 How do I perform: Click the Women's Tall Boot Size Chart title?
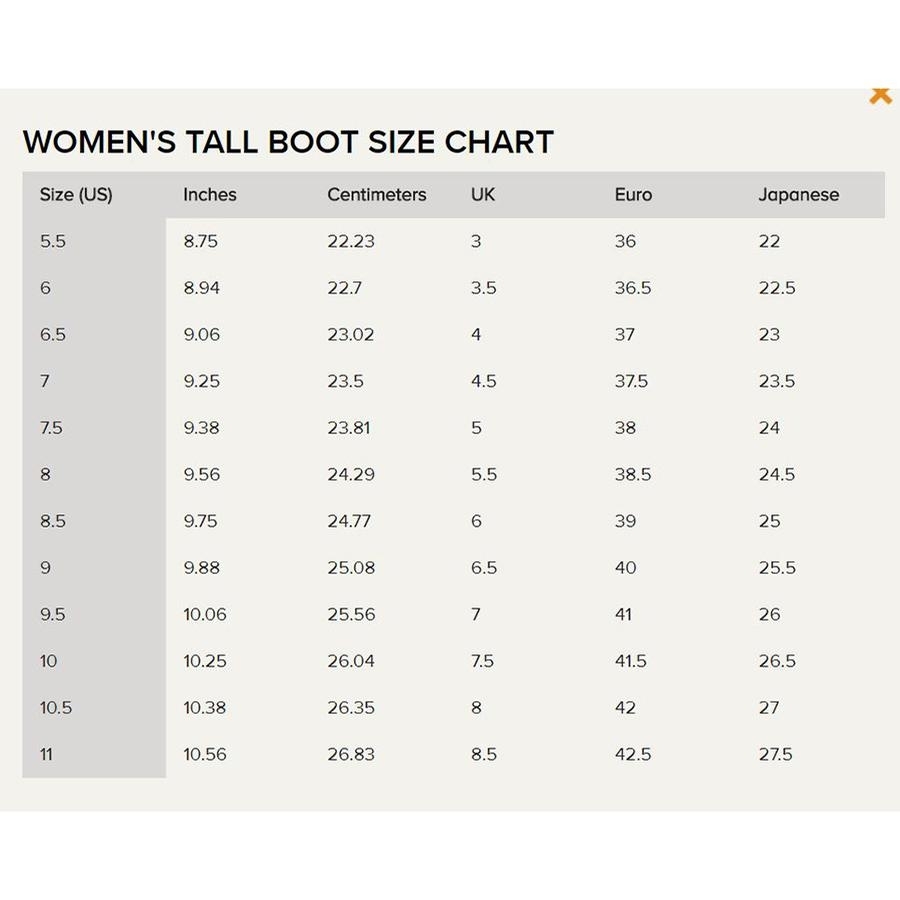coord(288,142)
